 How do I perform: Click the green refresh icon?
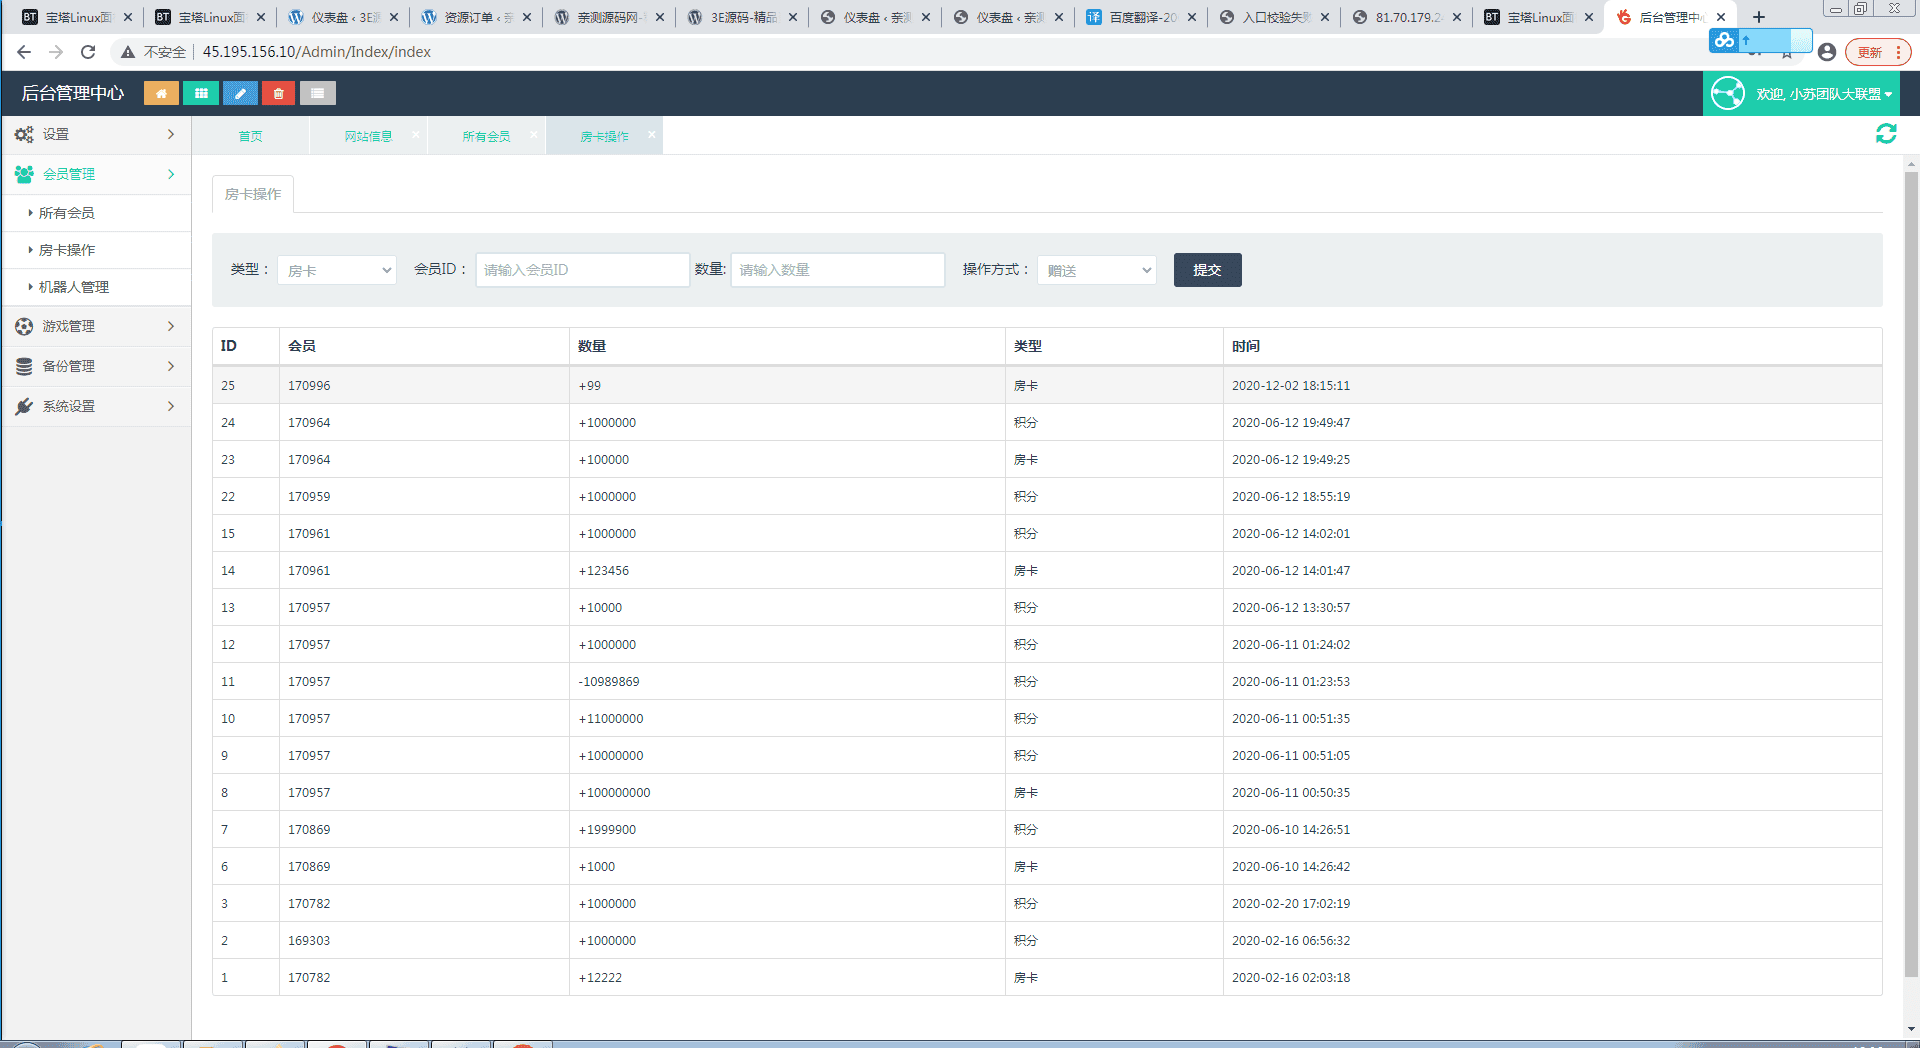pyautogui.click(x=1886, y=134)
